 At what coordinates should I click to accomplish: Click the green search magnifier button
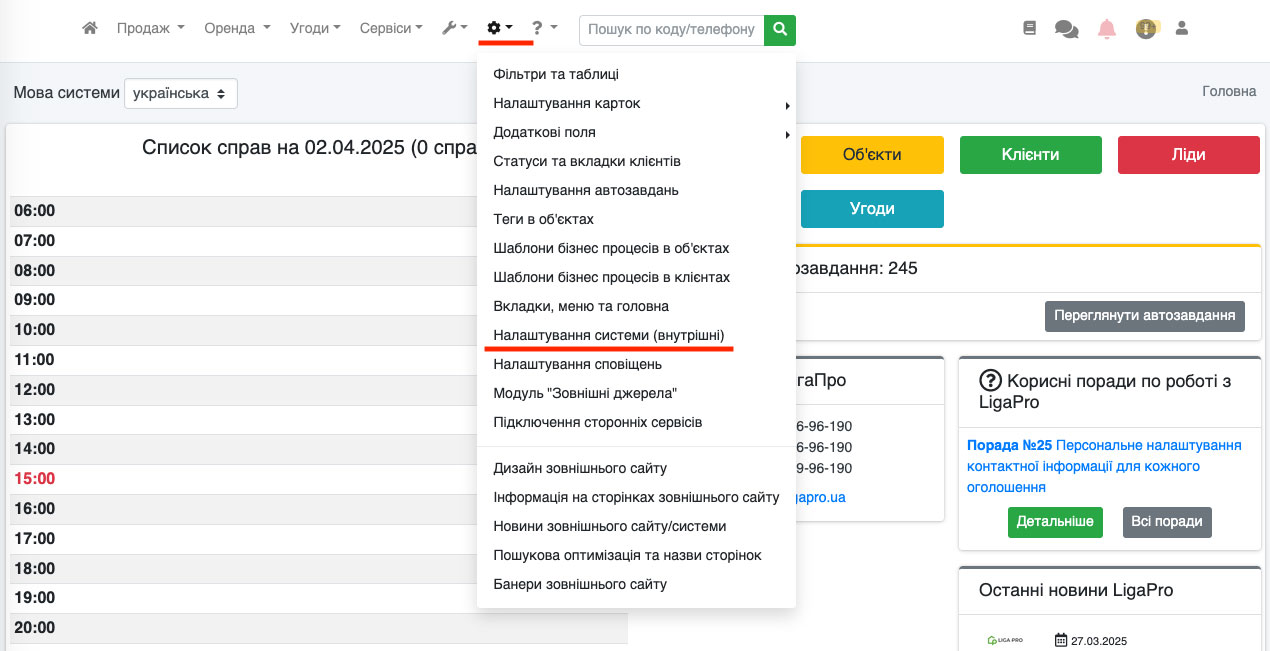coord(780,29)
